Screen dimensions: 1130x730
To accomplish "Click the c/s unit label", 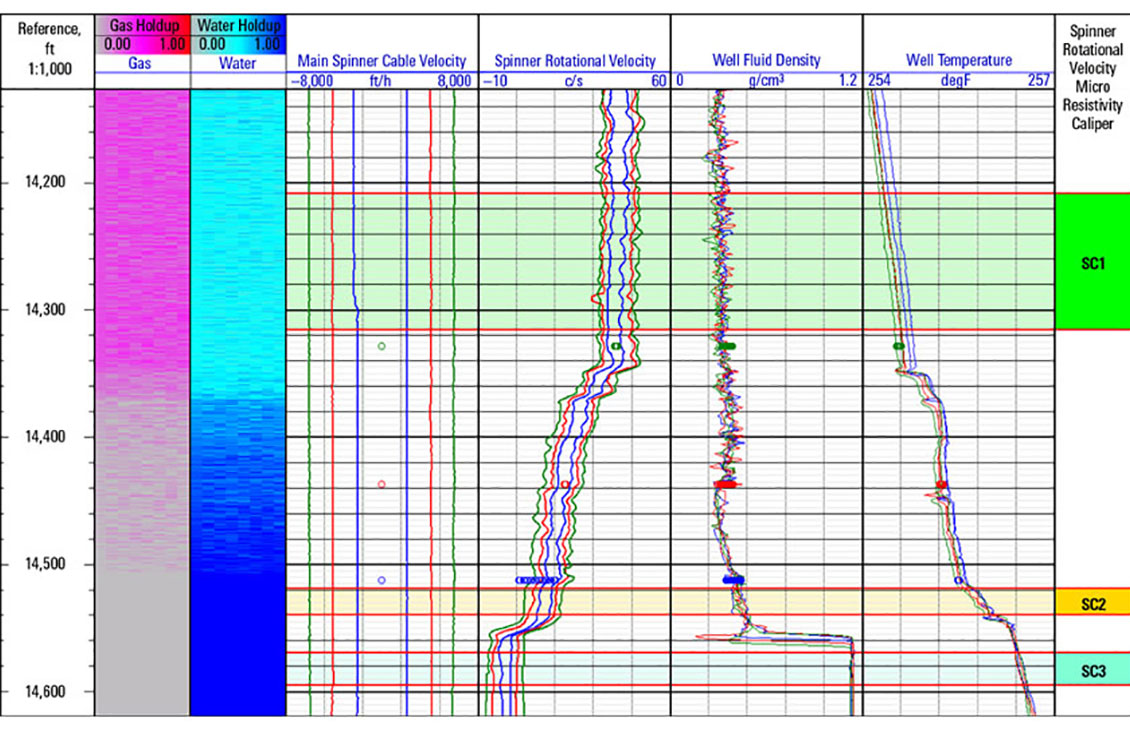I will pos(574,81).
